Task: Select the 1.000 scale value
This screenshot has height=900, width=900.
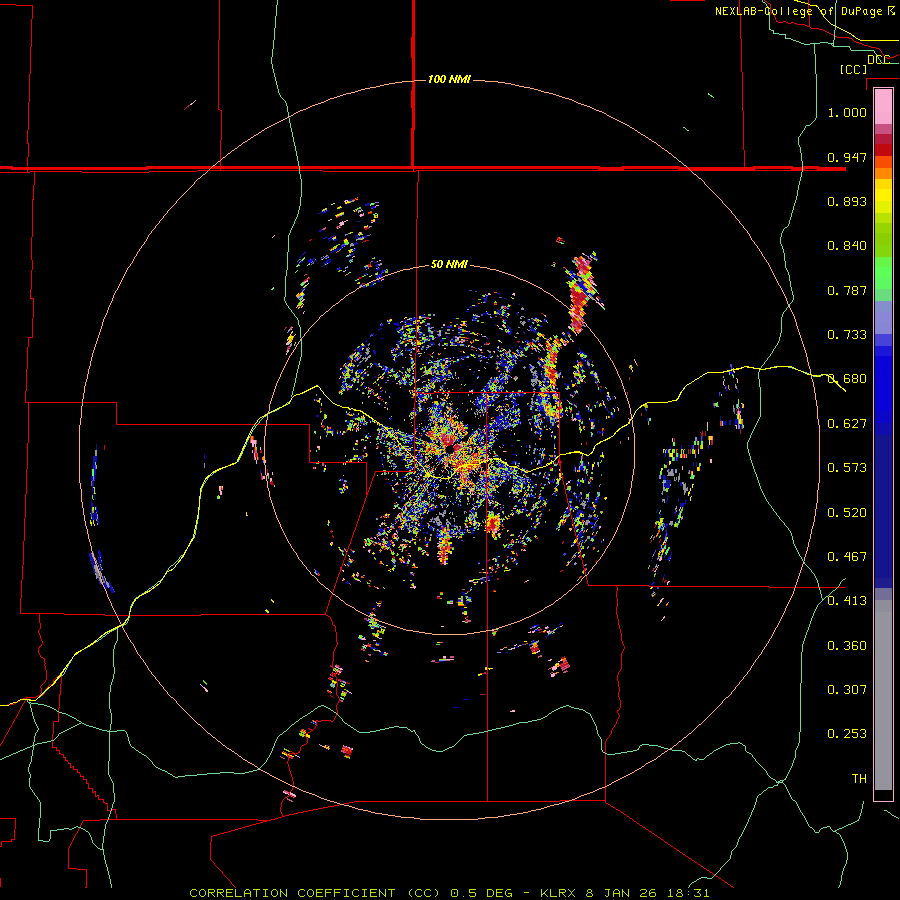Action: (847, 112)
